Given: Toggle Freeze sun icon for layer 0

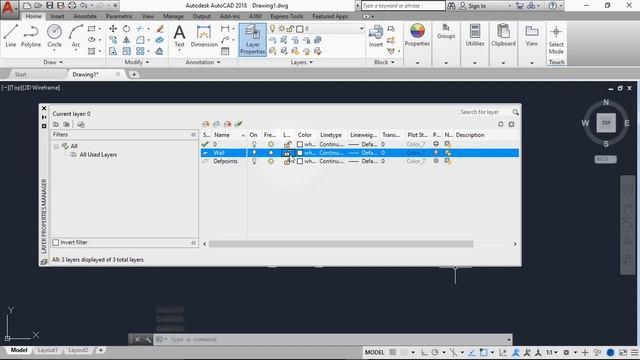Looking at the screenshot, I should [271, 144].
